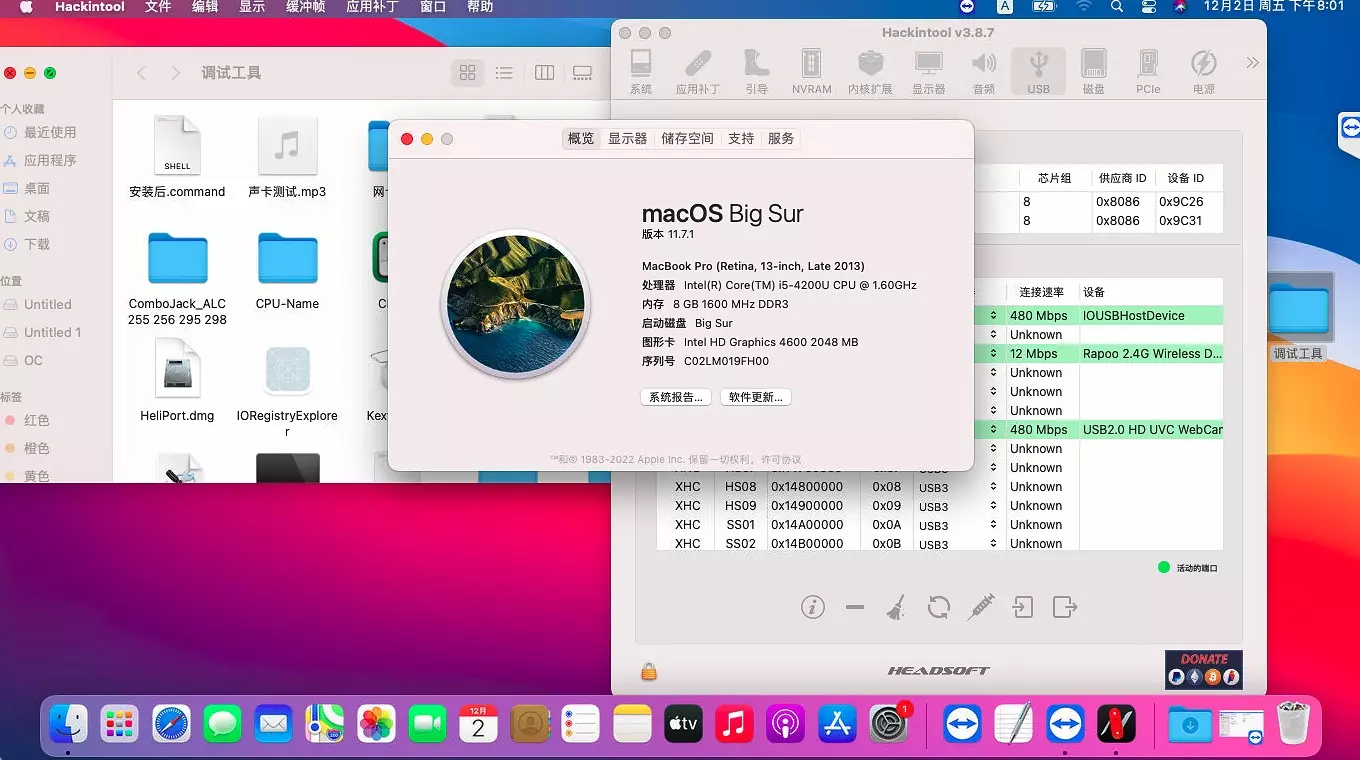Viewport: 1360px width, 760px height.
Task: Select the 音频 audio toolbar icon
Action: (983, 70)
